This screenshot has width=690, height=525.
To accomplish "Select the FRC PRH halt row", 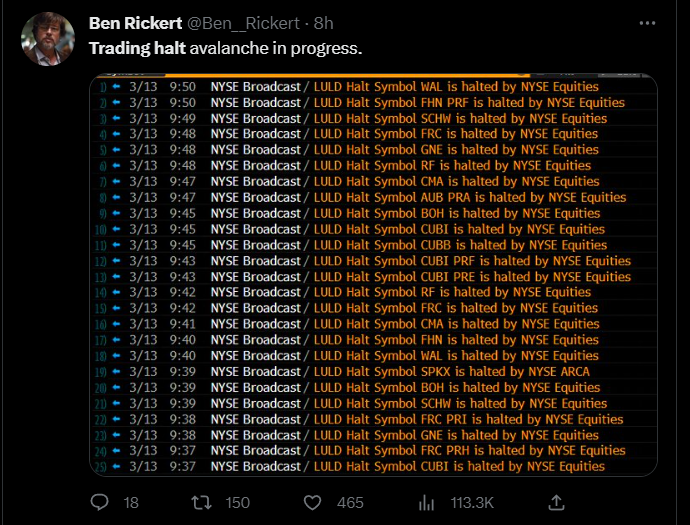I will pyautogui.click(x=373, y=451).
